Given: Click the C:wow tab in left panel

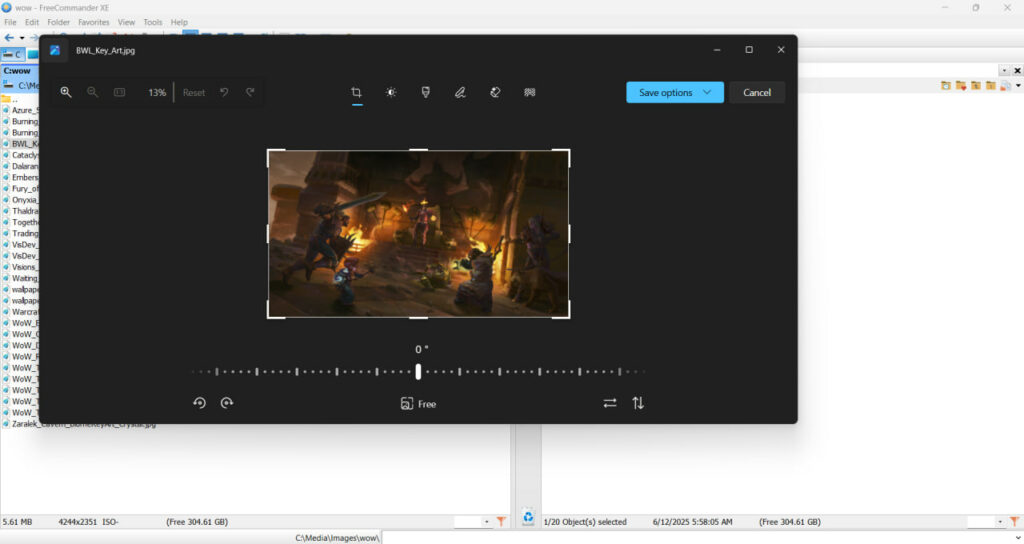Looking at the screenshot, I should point(18,71).
